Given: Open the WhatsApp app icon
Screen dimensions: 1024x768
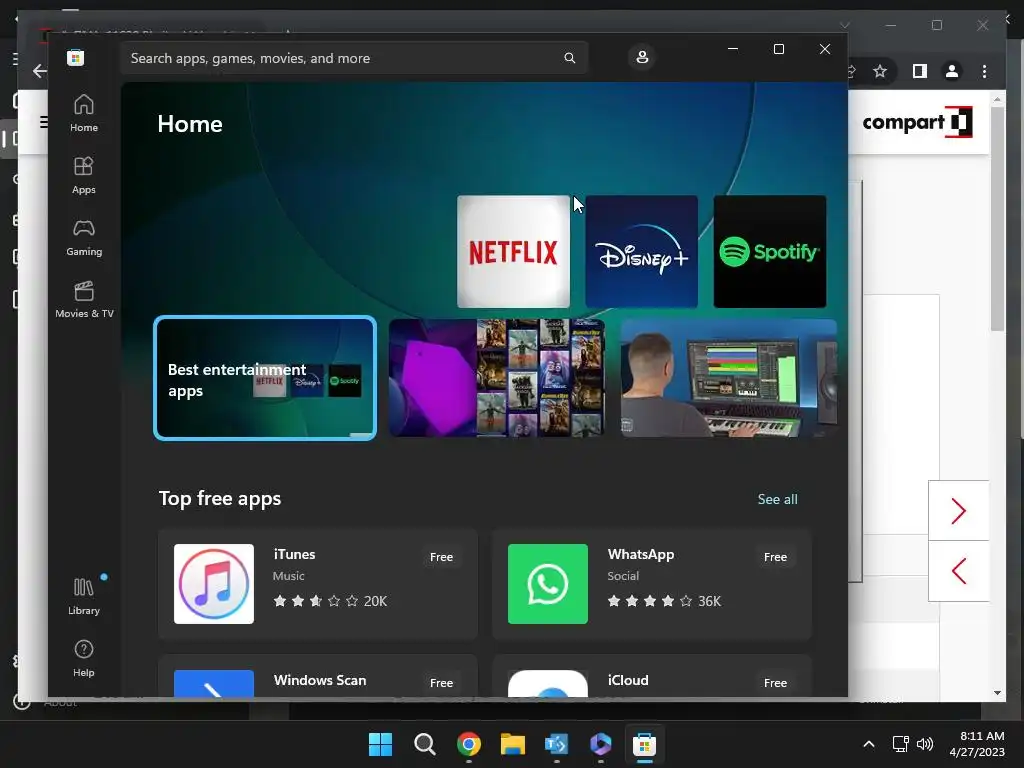Looking at the screenshot, I should pyautogui.click(x=547, y=584).
